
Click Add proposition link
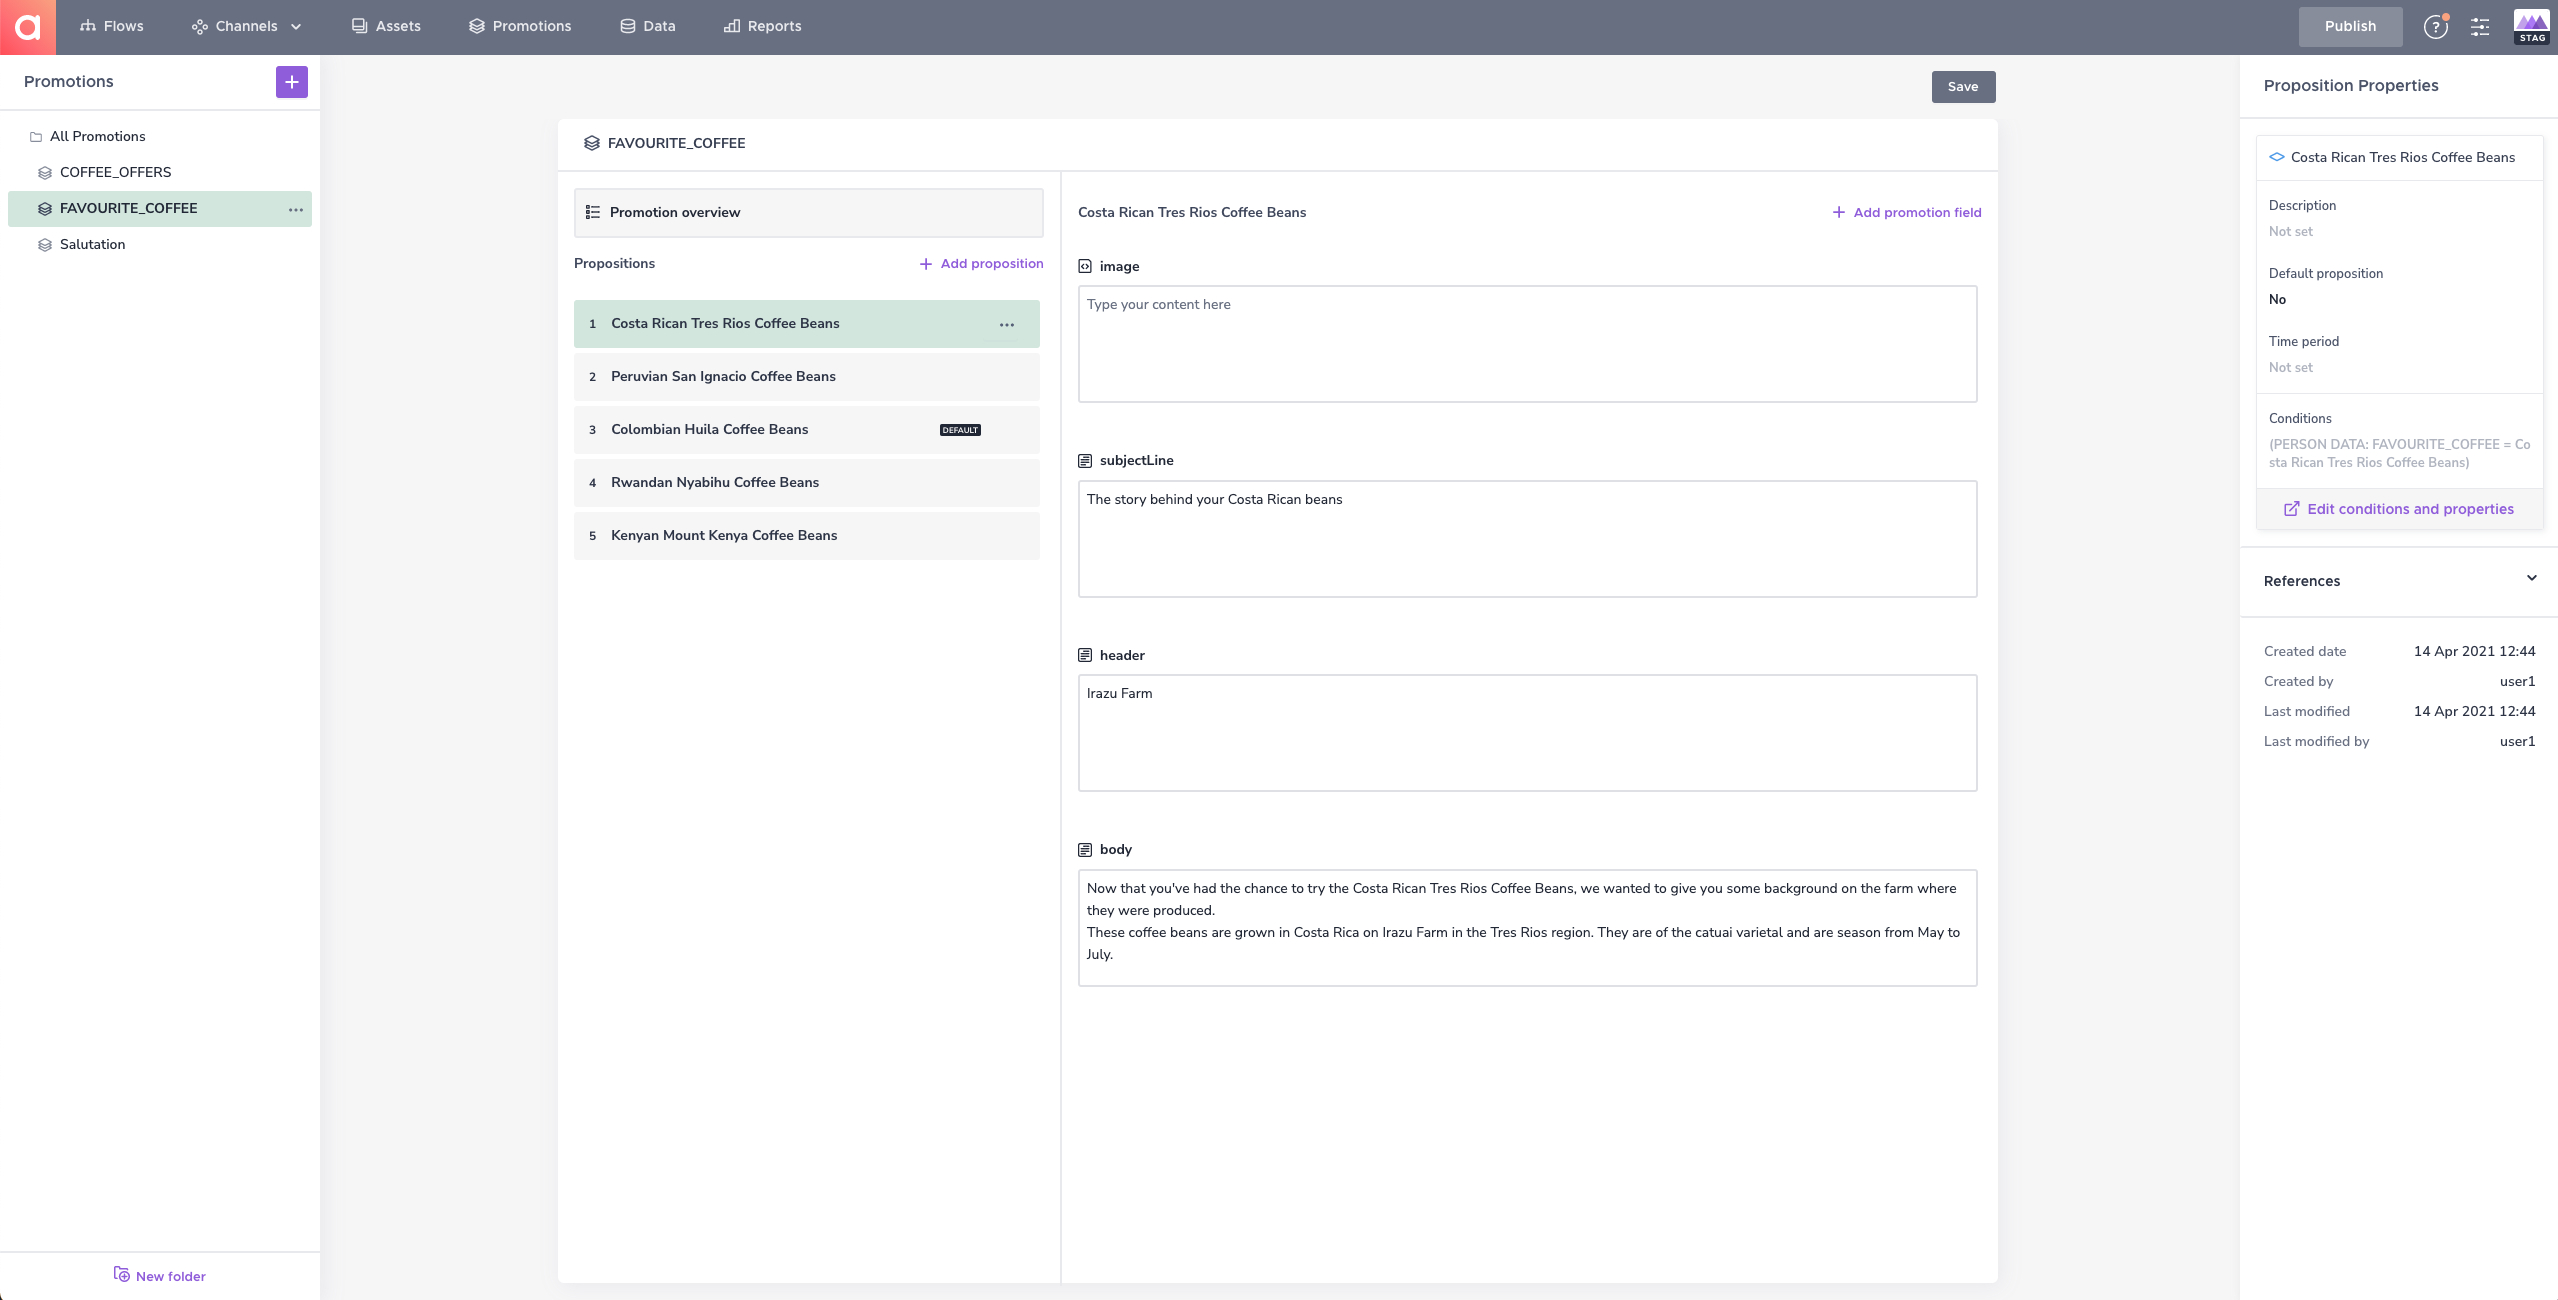981,263
